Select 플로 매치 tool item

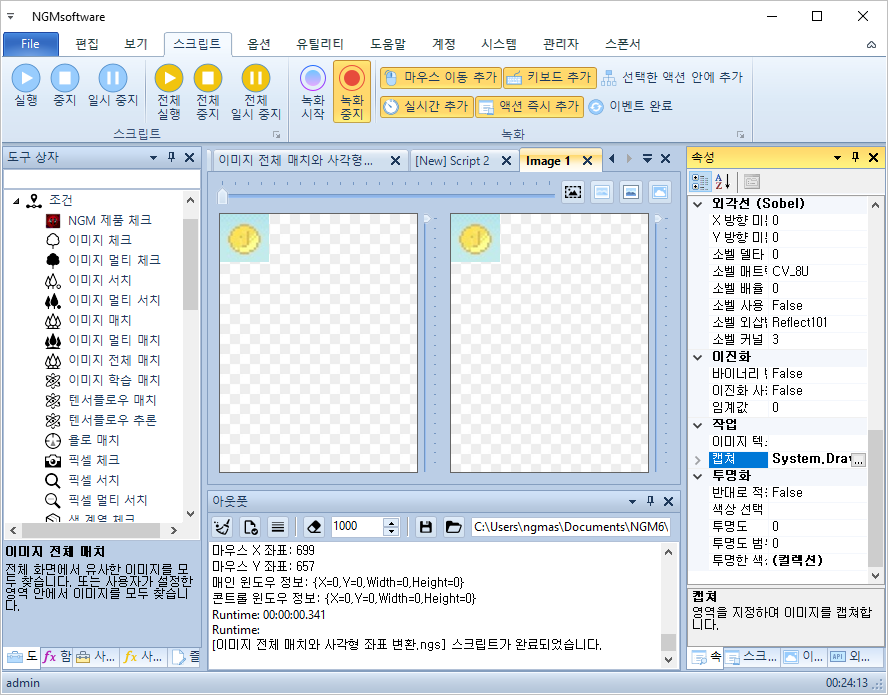pyautogui.click(x=93, y=440)
